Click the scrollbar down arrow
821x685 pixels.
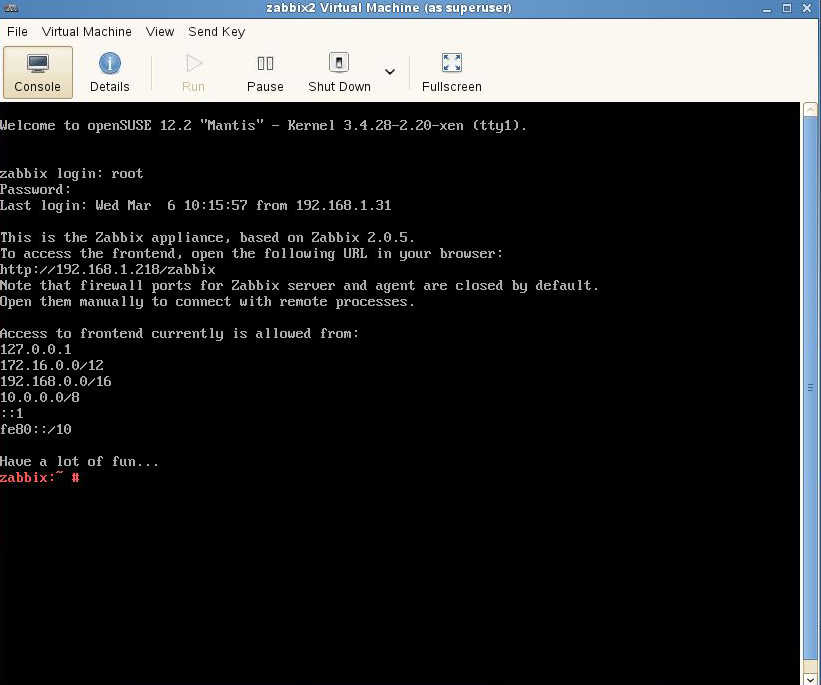810,679
